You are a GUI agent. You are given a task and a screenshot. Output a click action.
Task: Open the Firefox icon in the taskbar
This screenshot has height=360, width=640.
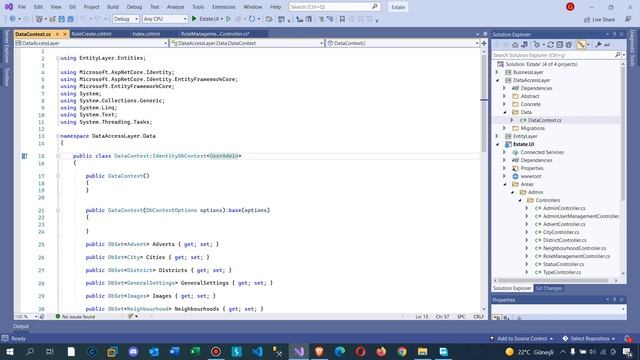[x=381, y=351]
